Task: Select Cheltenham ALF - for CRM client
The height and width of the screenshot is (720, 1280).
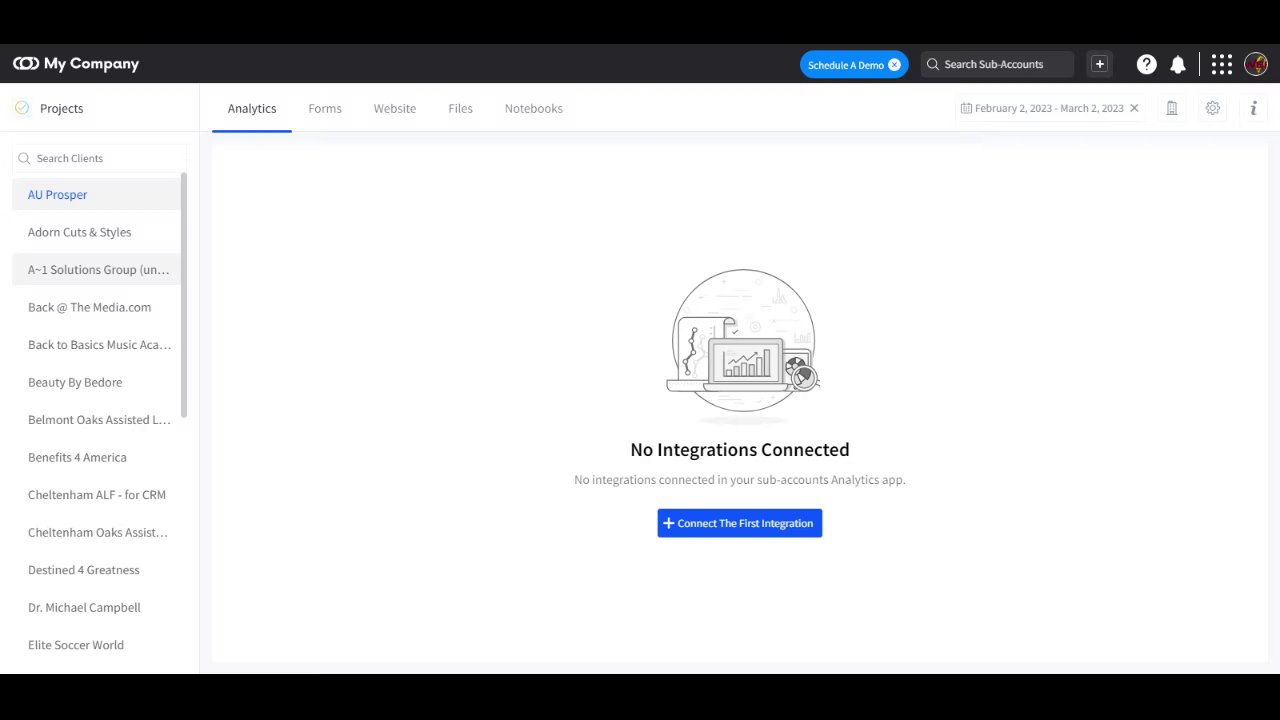Action: click(x=97, y=495)
